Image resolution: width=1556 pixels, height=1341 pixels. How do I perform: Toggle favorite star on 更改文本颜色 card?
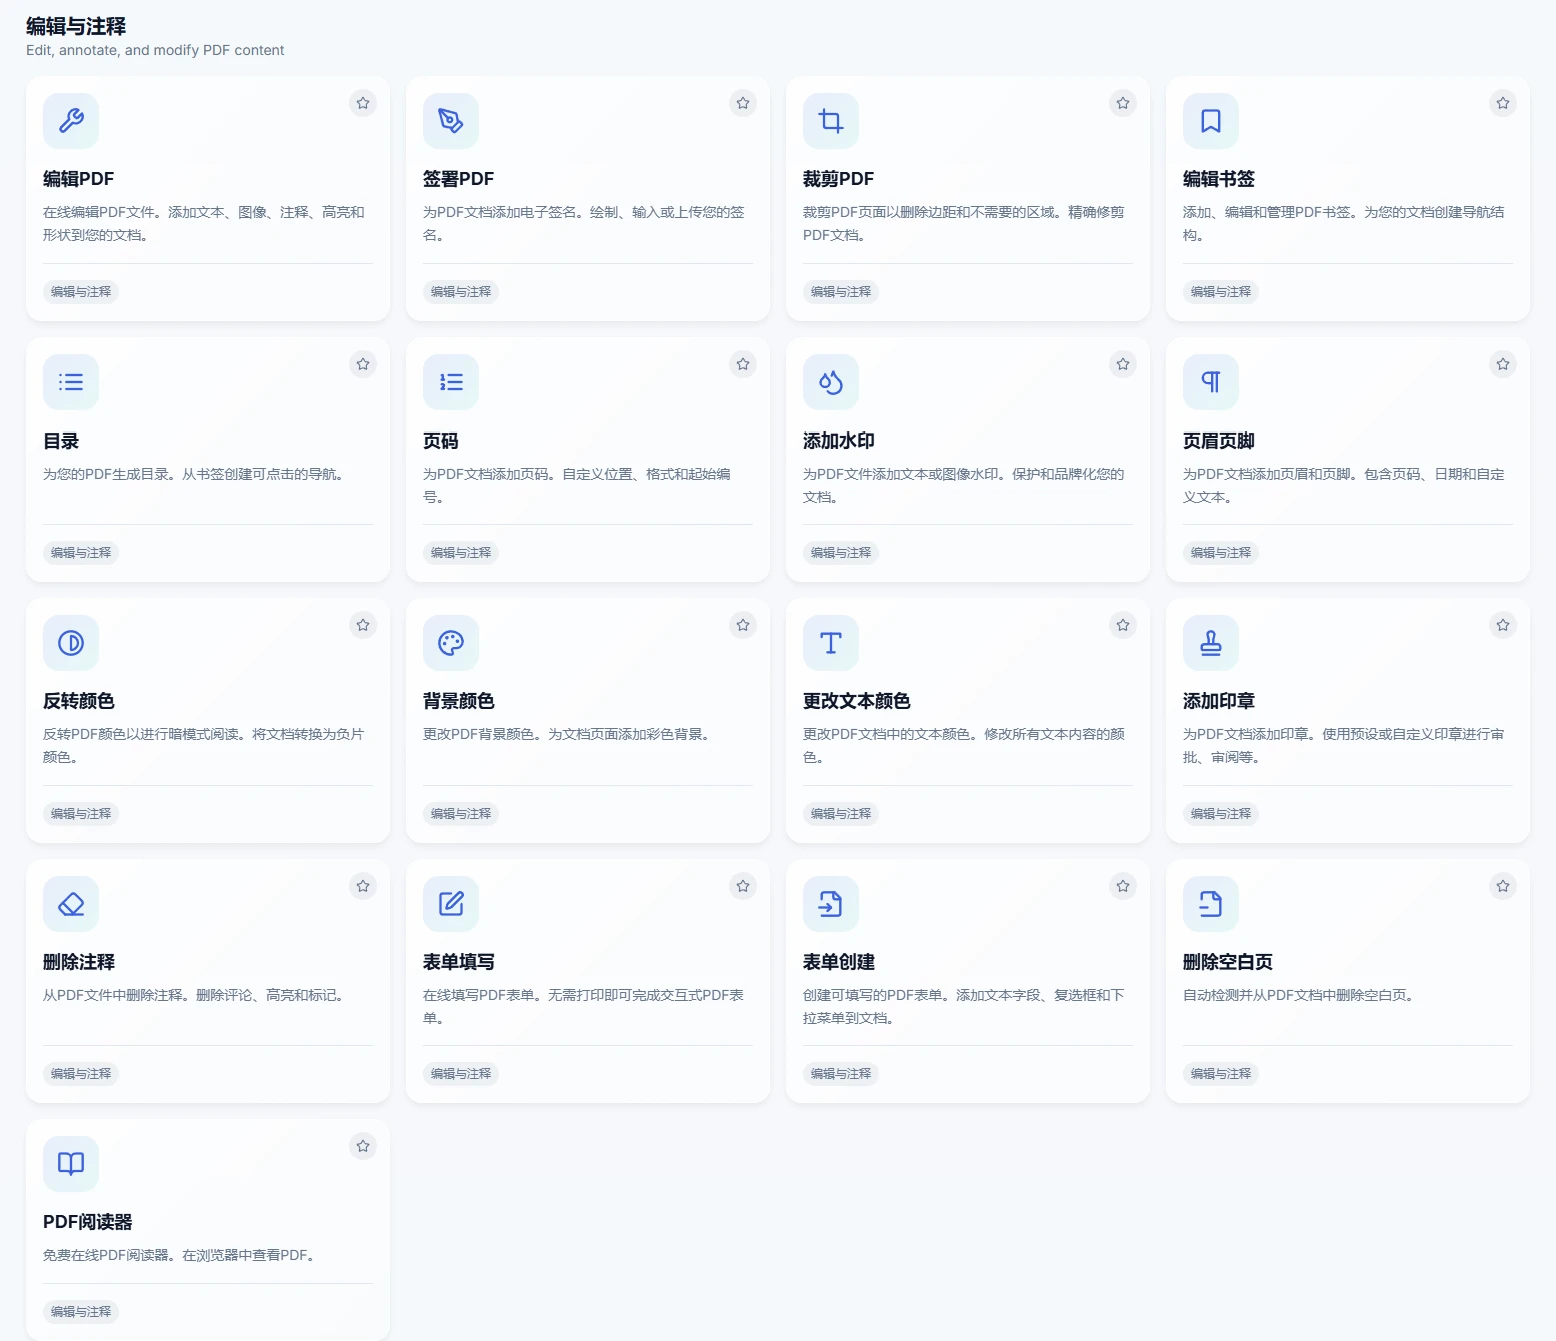pyautogui.click(x=1123, y=625)
